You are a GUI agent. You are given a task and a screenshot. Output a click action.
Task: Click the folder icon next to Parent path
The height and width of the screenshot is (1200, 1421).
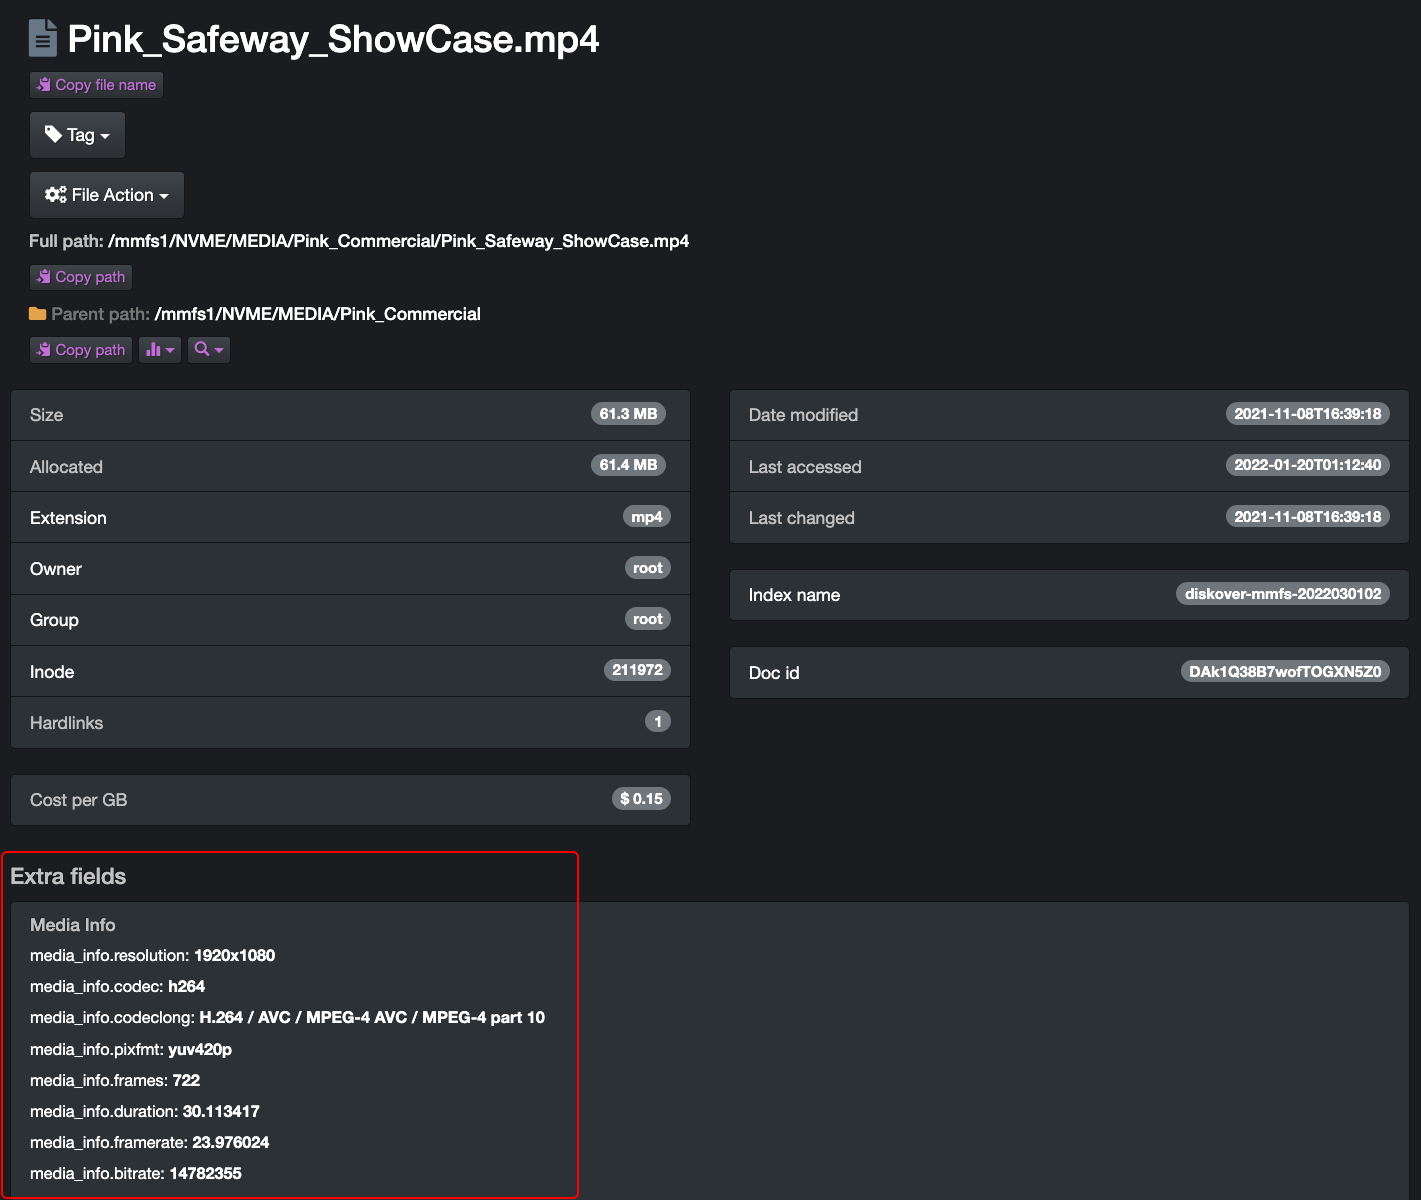click(x=38, y=314)
